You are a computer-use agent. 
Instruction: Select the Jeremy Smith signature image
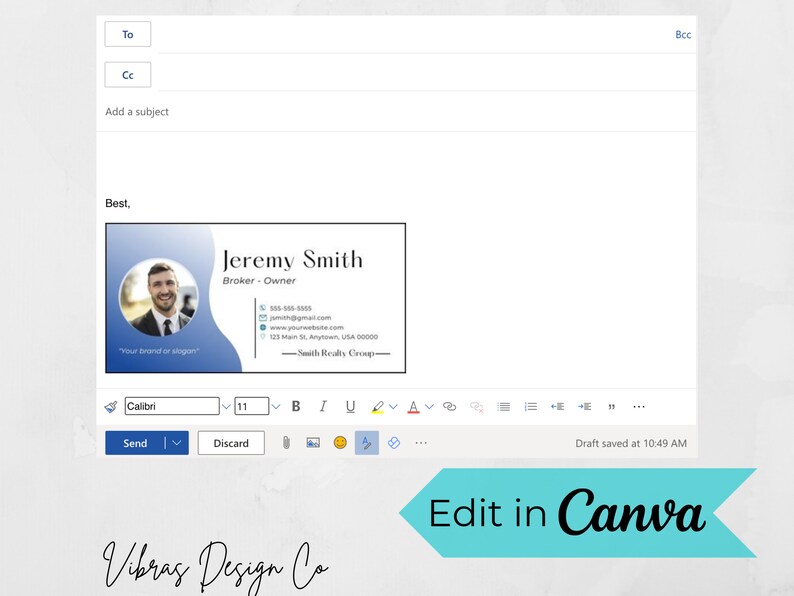256,298
